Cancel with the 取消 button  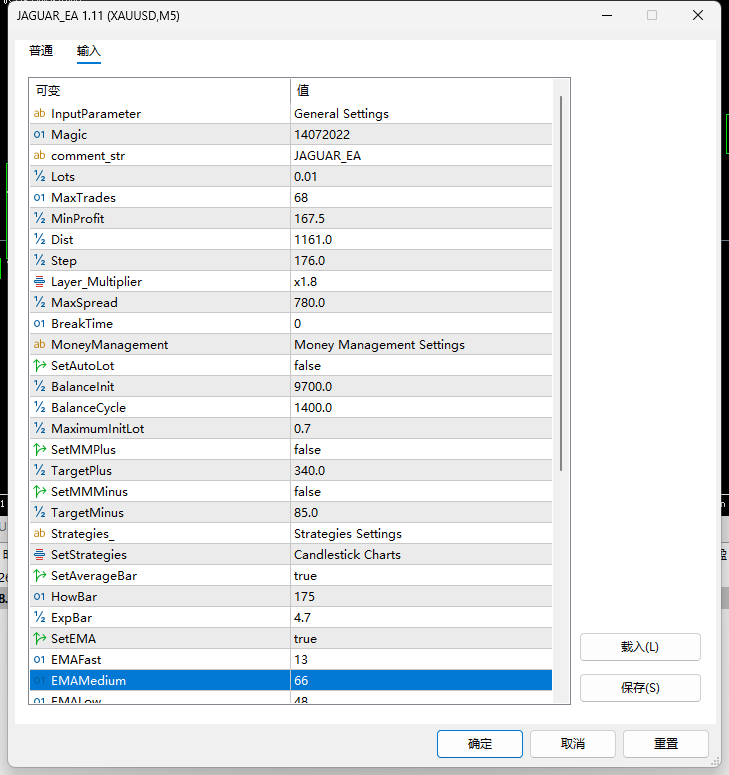pos(573,744)
